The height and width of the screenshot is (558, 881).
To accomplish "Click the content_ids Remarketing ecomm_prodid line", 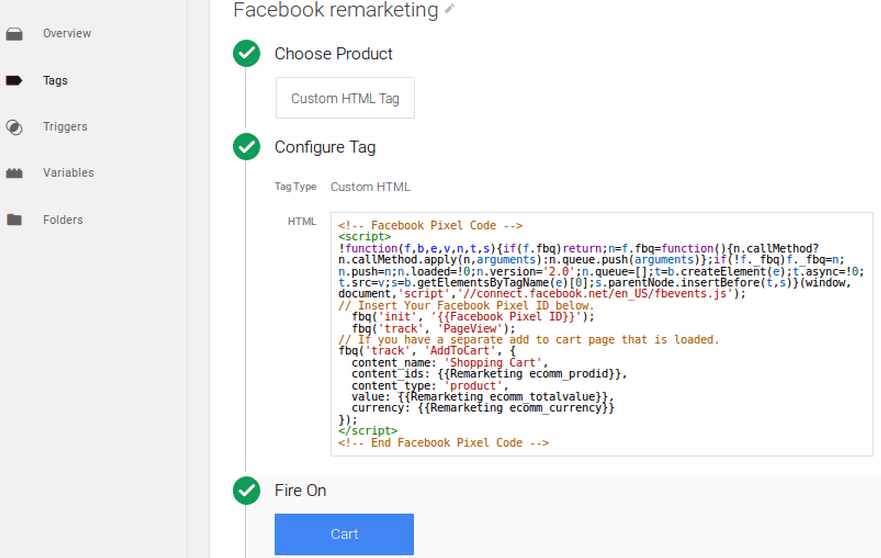I will pos(489,374).
